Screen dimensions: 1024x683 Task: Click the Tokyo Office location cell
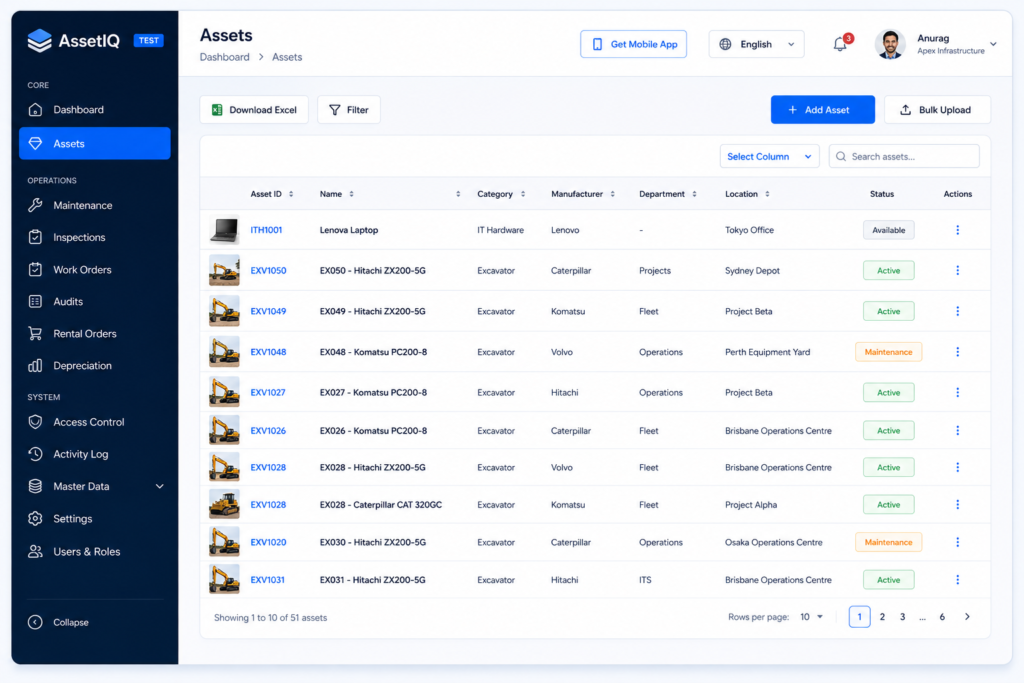point(749,230)
